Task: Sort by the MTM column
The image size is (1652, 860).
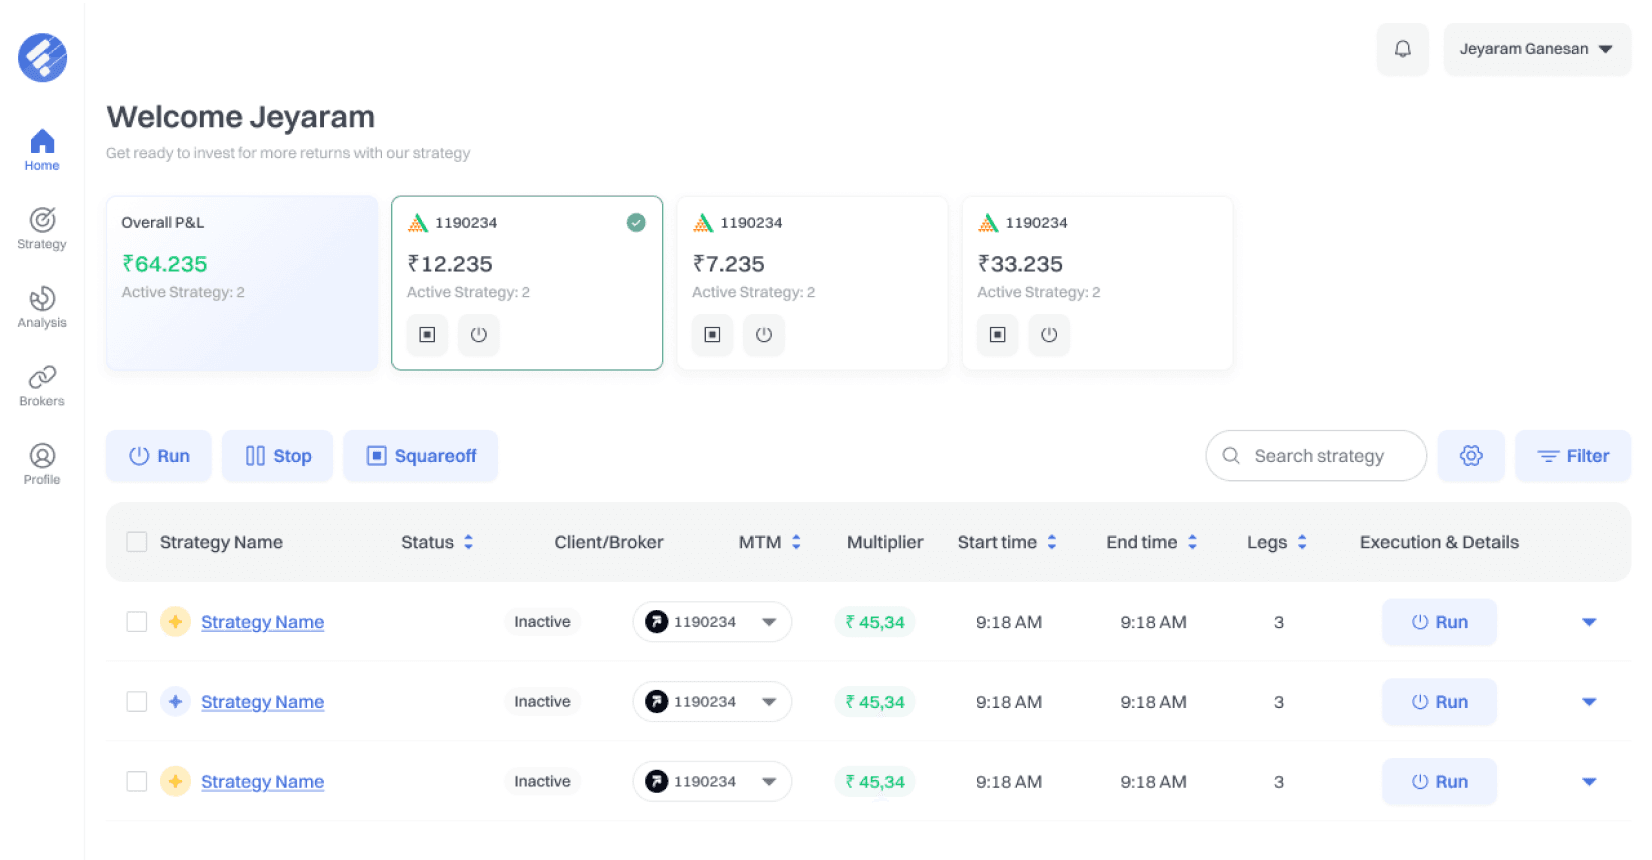Action: coord(796,542)
